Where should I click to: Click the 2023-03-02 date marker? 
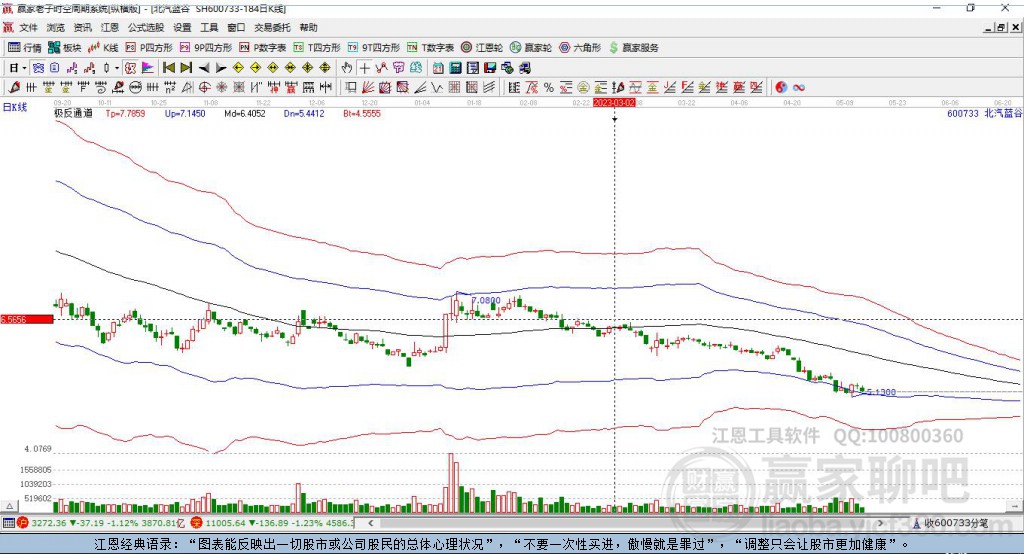click(614, 103)
